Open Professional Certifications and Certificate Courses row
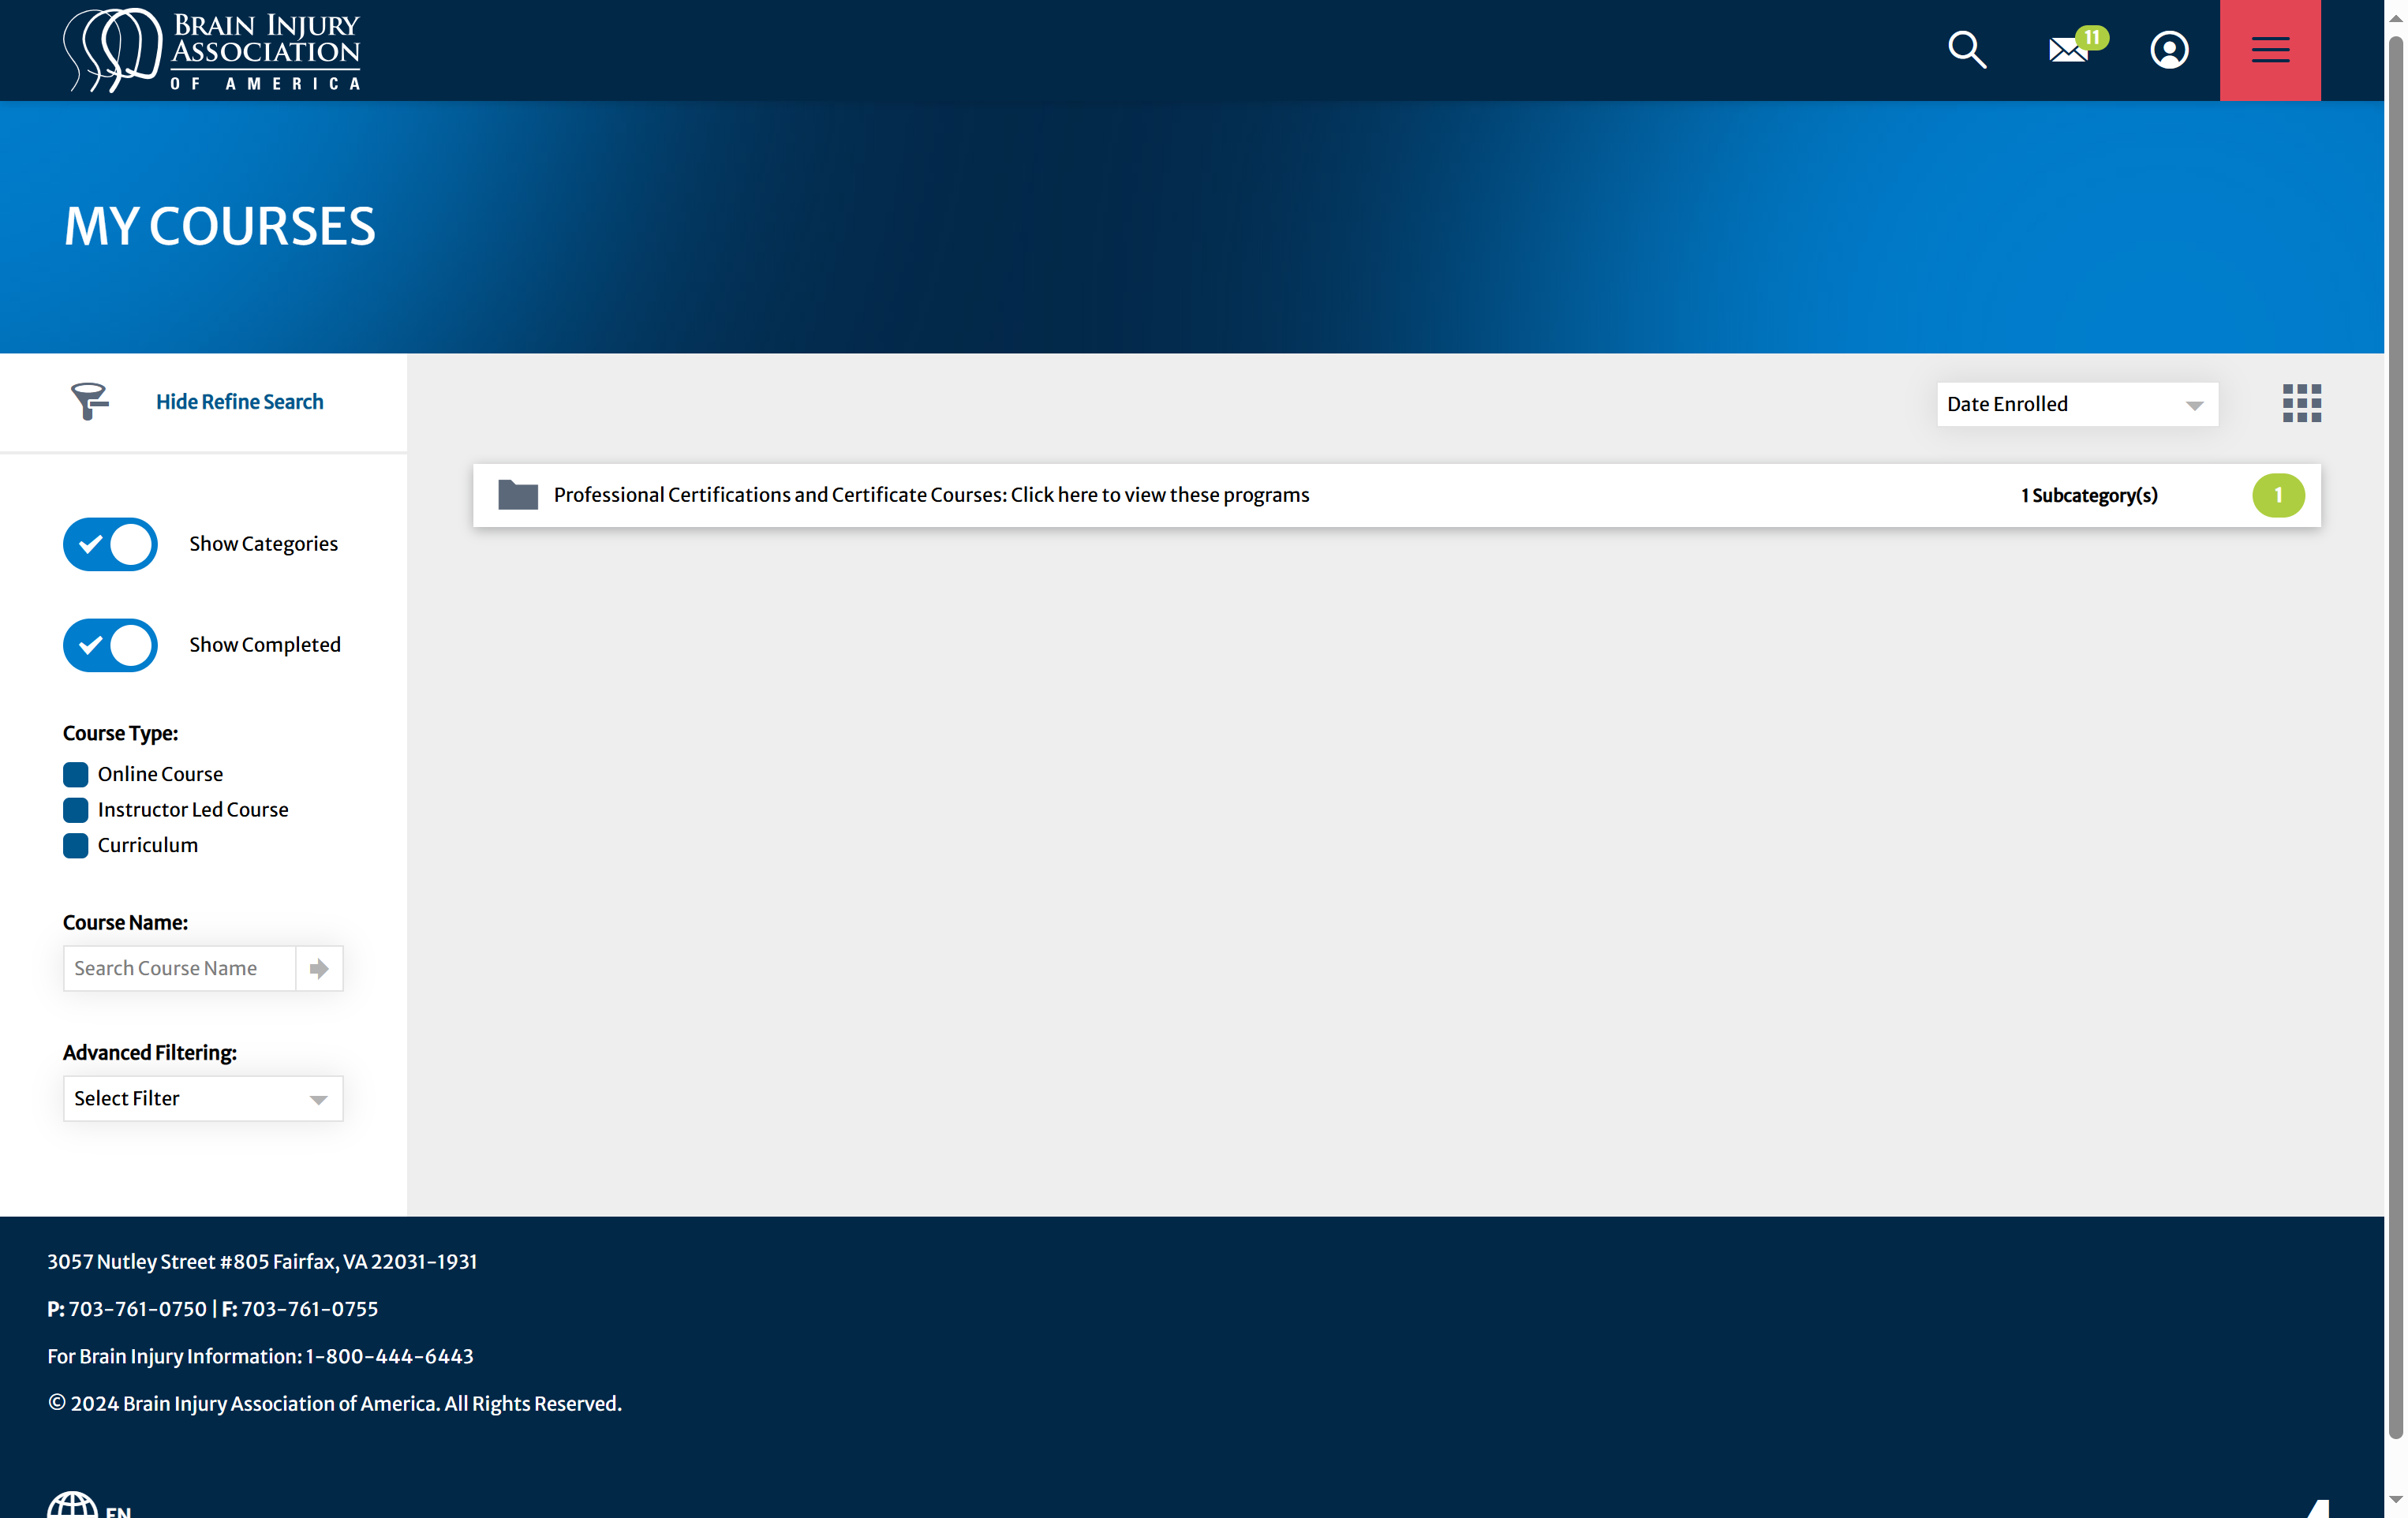Viewport: 2408px width, 1518px height. (x=1396, y=495)
